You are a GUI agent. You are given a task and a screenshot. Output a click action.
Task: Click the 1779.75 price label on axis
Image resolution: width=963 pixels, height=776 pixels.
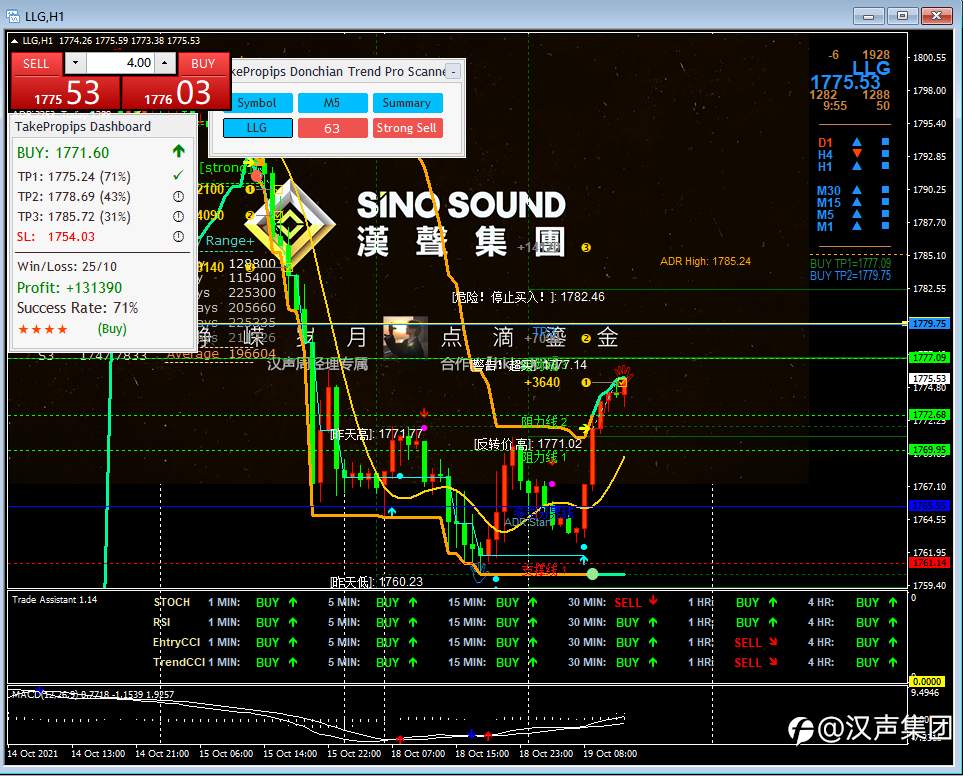929,324
